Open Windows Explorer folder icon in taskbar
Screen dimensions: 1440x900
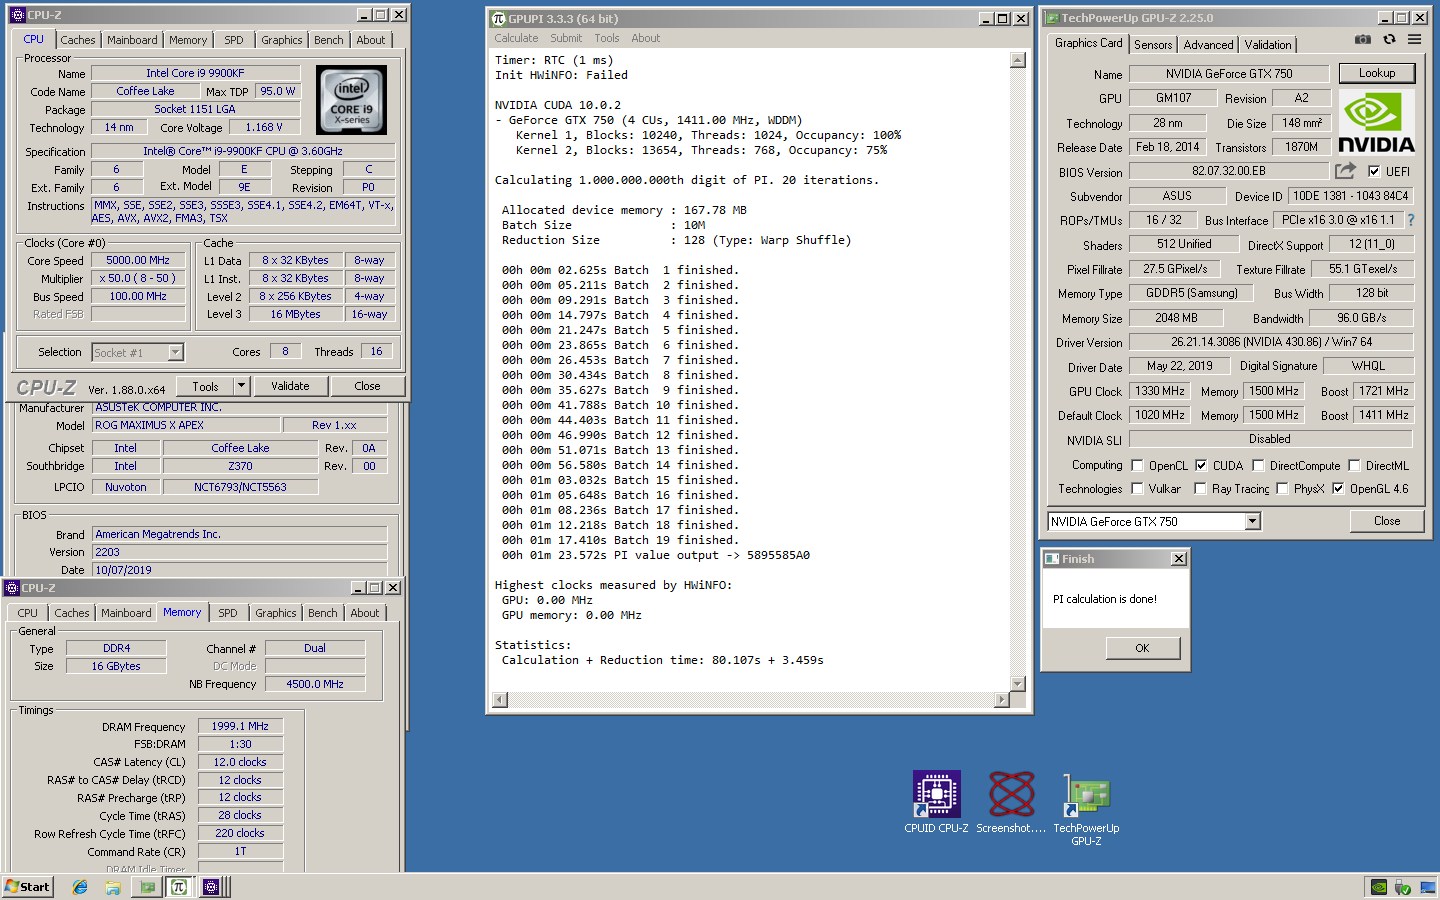113,887
